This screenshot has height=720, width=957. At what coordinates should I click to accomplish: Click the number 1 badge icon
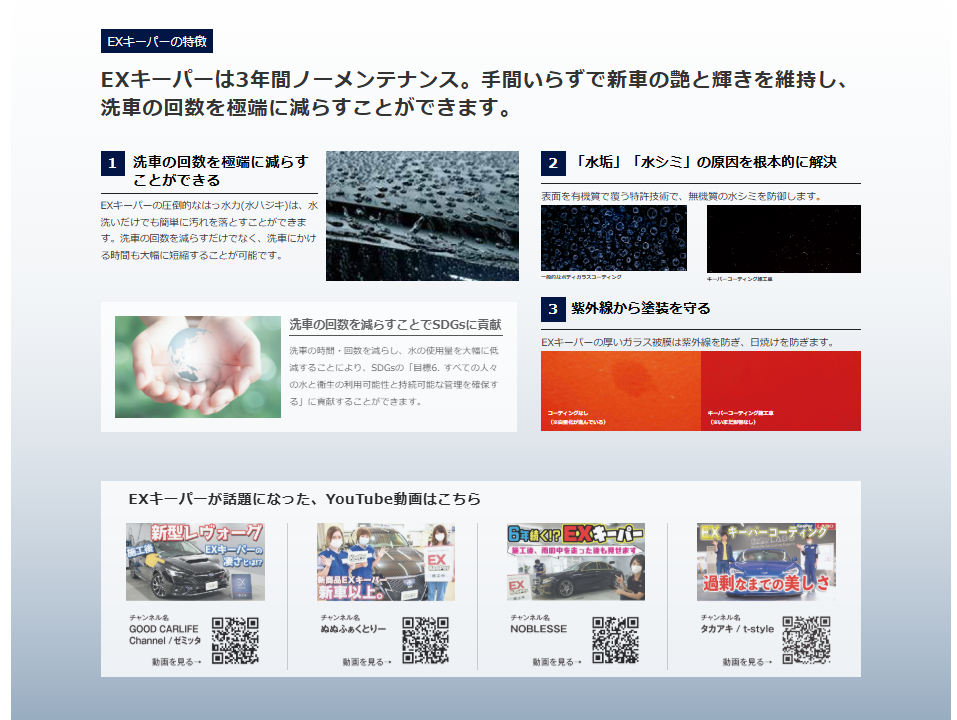(112, 164)
